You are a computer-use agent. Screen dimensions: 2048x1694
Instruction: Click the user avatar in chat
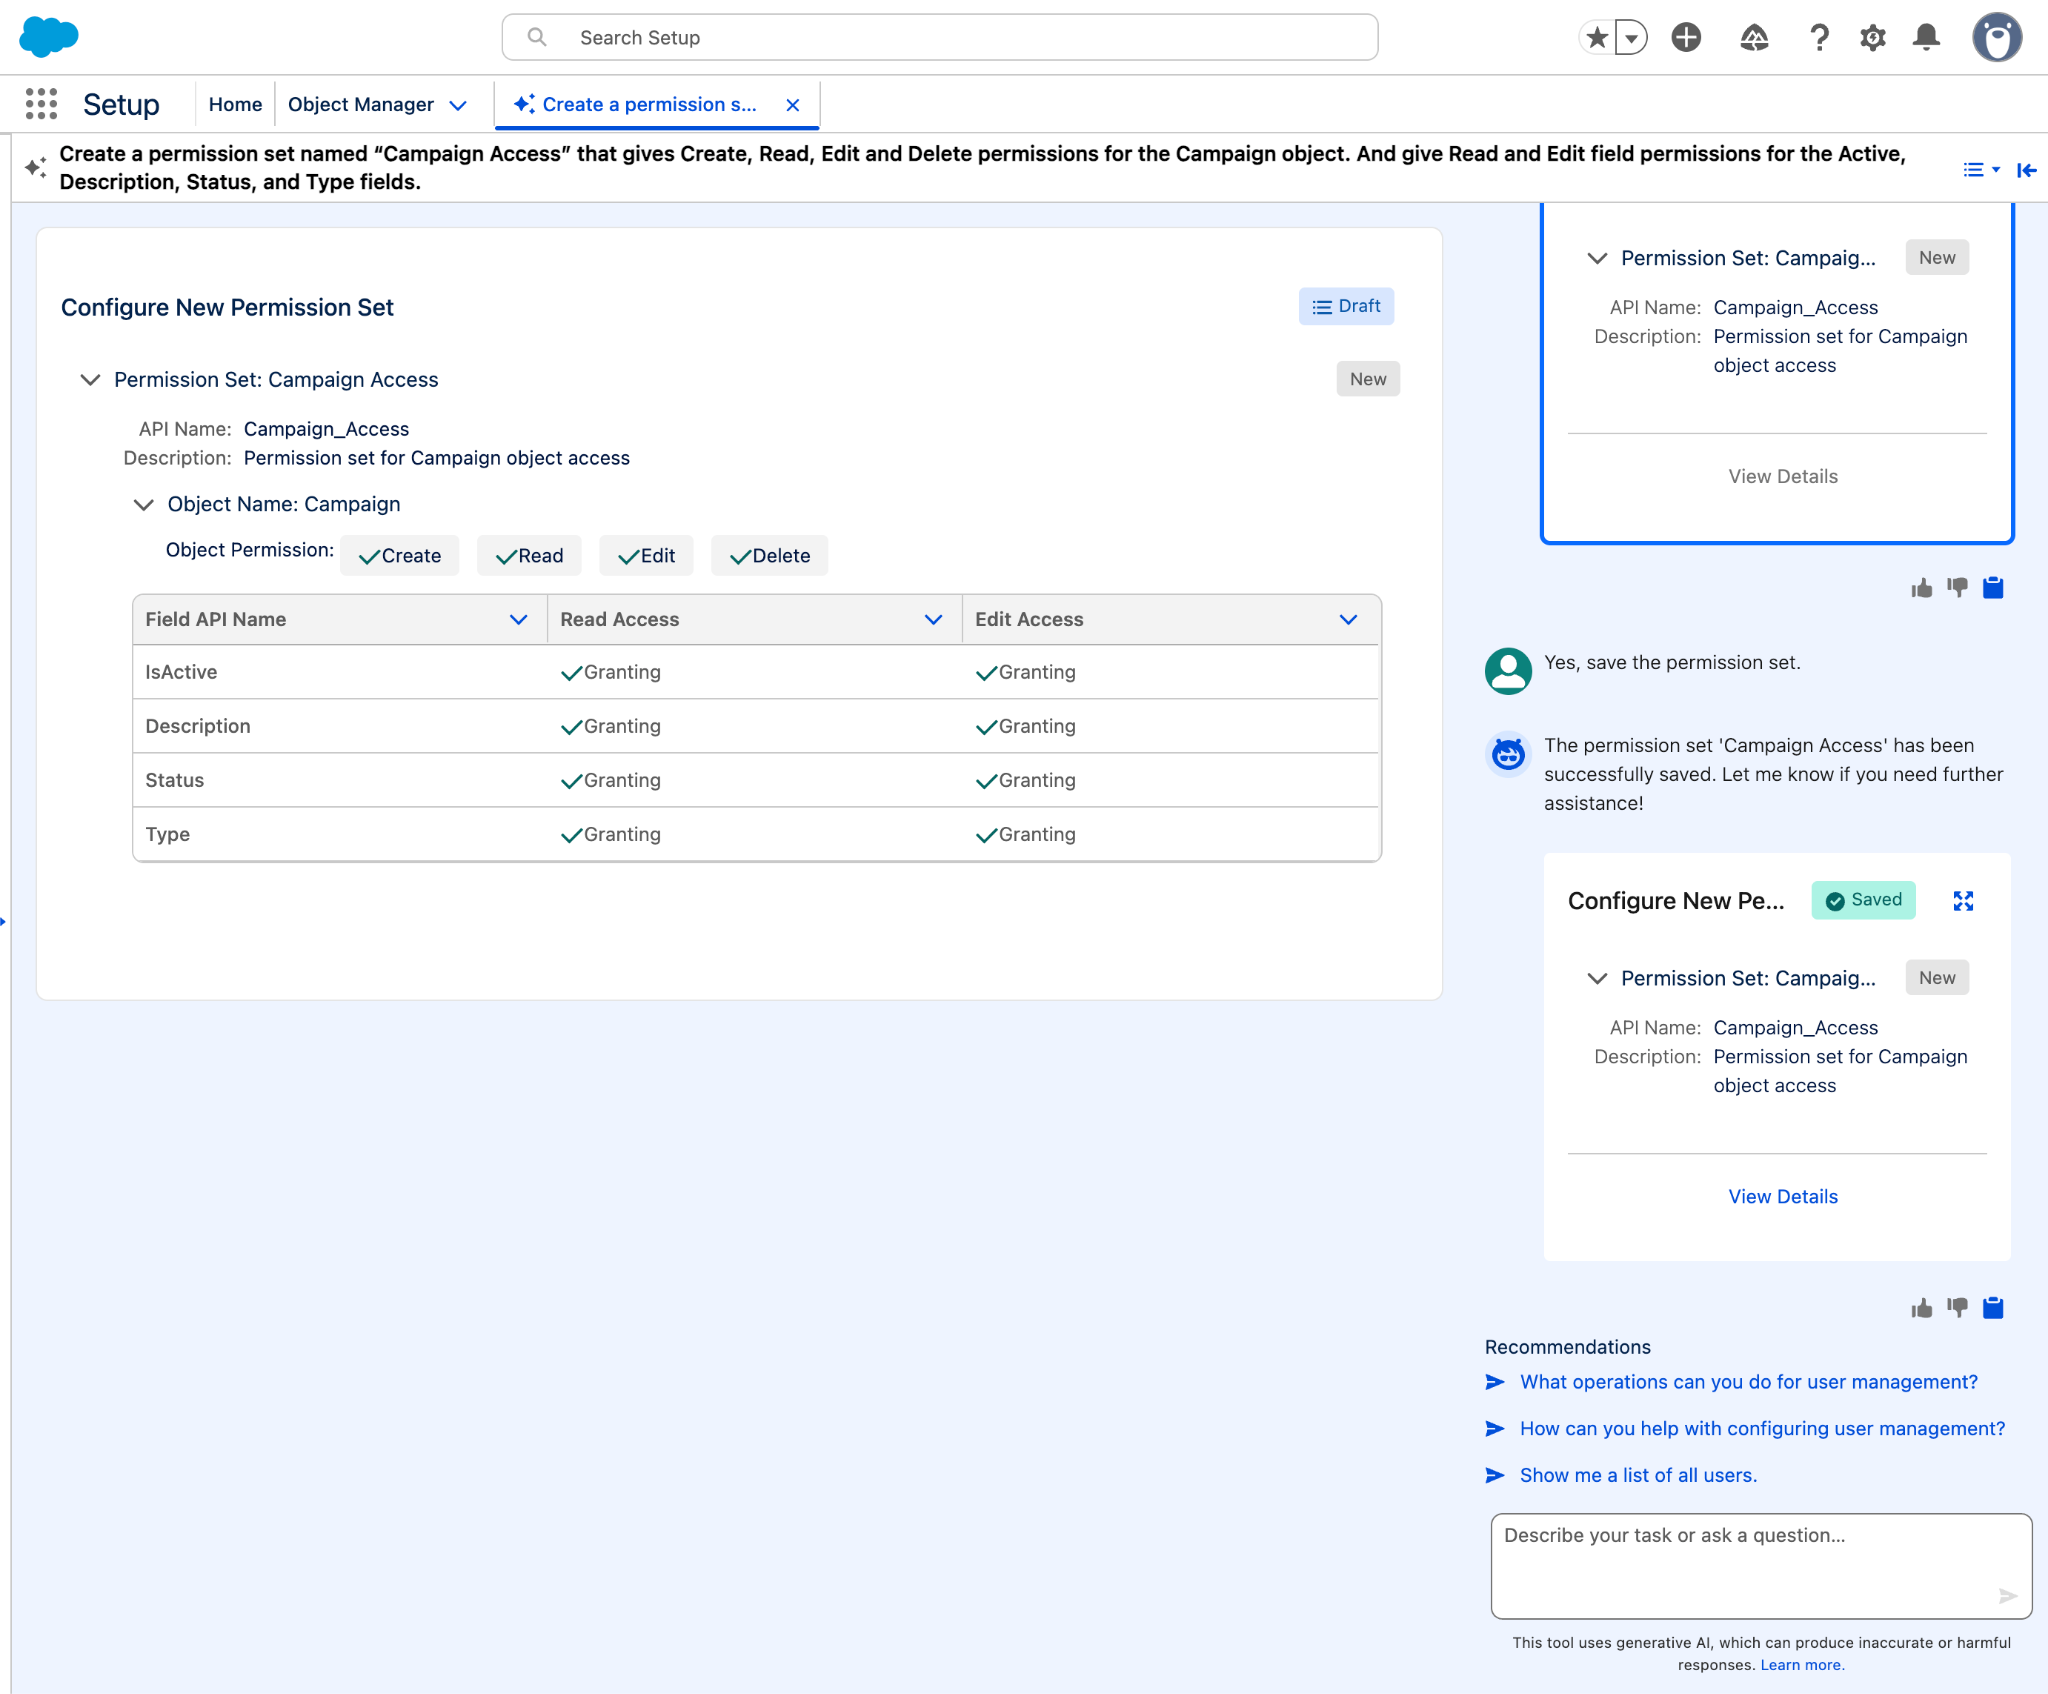pyautogui.click(x=1508, y=671)
